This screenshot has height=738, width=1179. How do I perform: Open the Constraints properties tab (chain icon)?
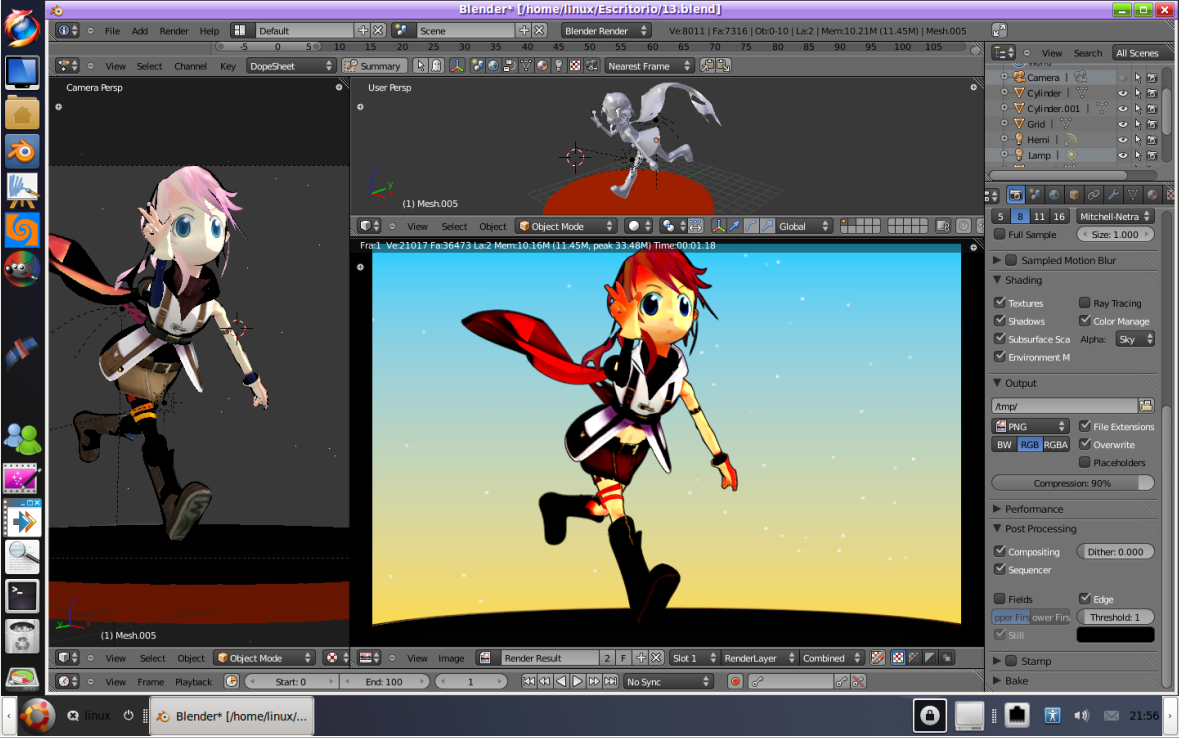(1093, 195)
